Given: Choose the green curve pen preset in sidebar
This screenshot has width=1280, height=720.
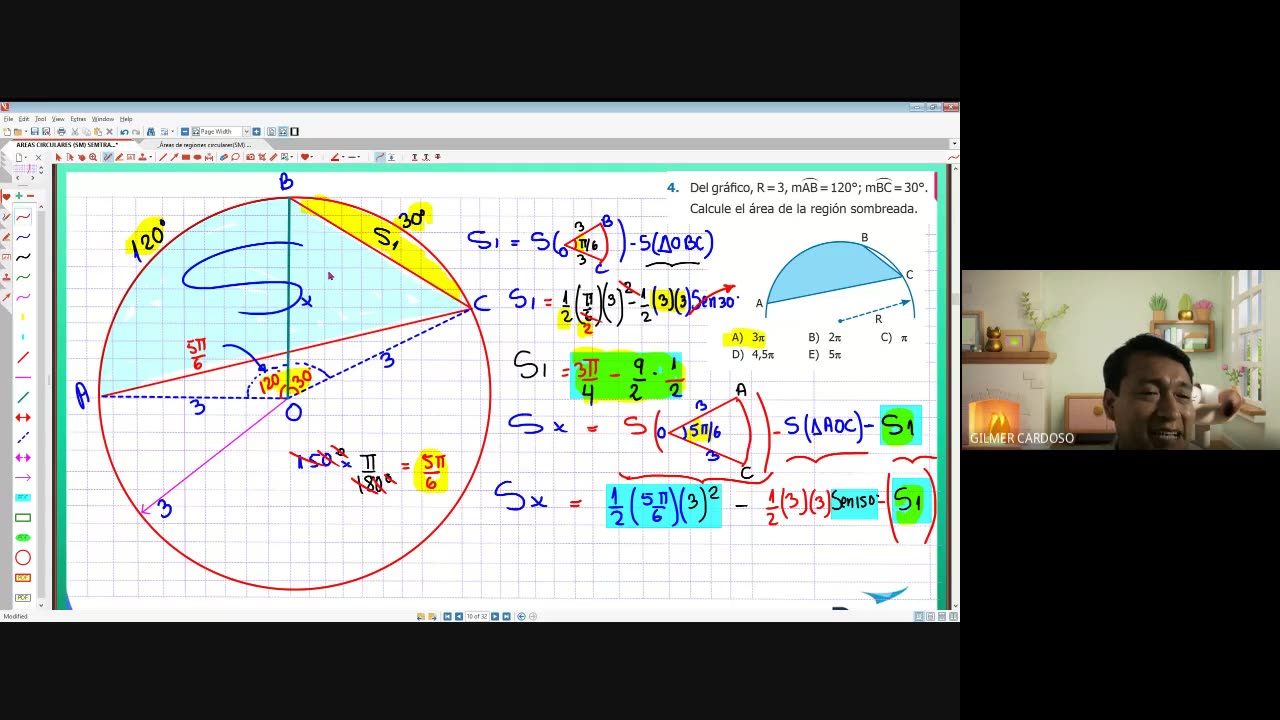Looking at the screenshot, I should 23,277.
